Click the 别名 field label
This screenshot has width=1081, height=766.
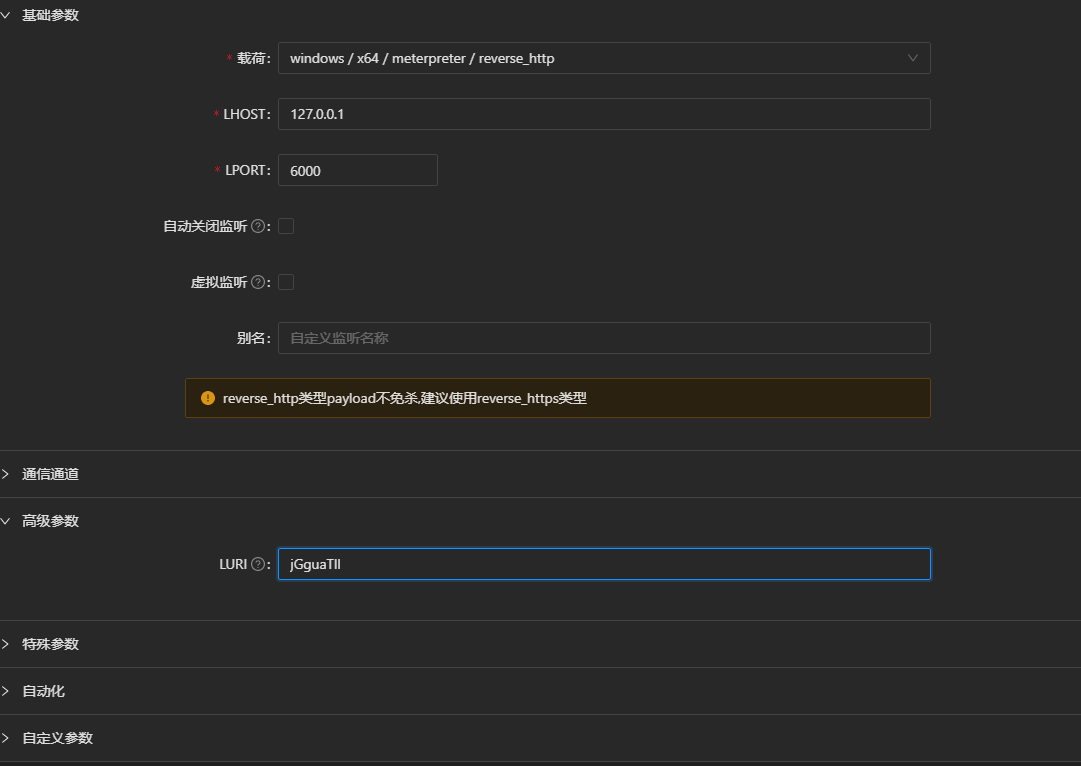tap(252, 338)
